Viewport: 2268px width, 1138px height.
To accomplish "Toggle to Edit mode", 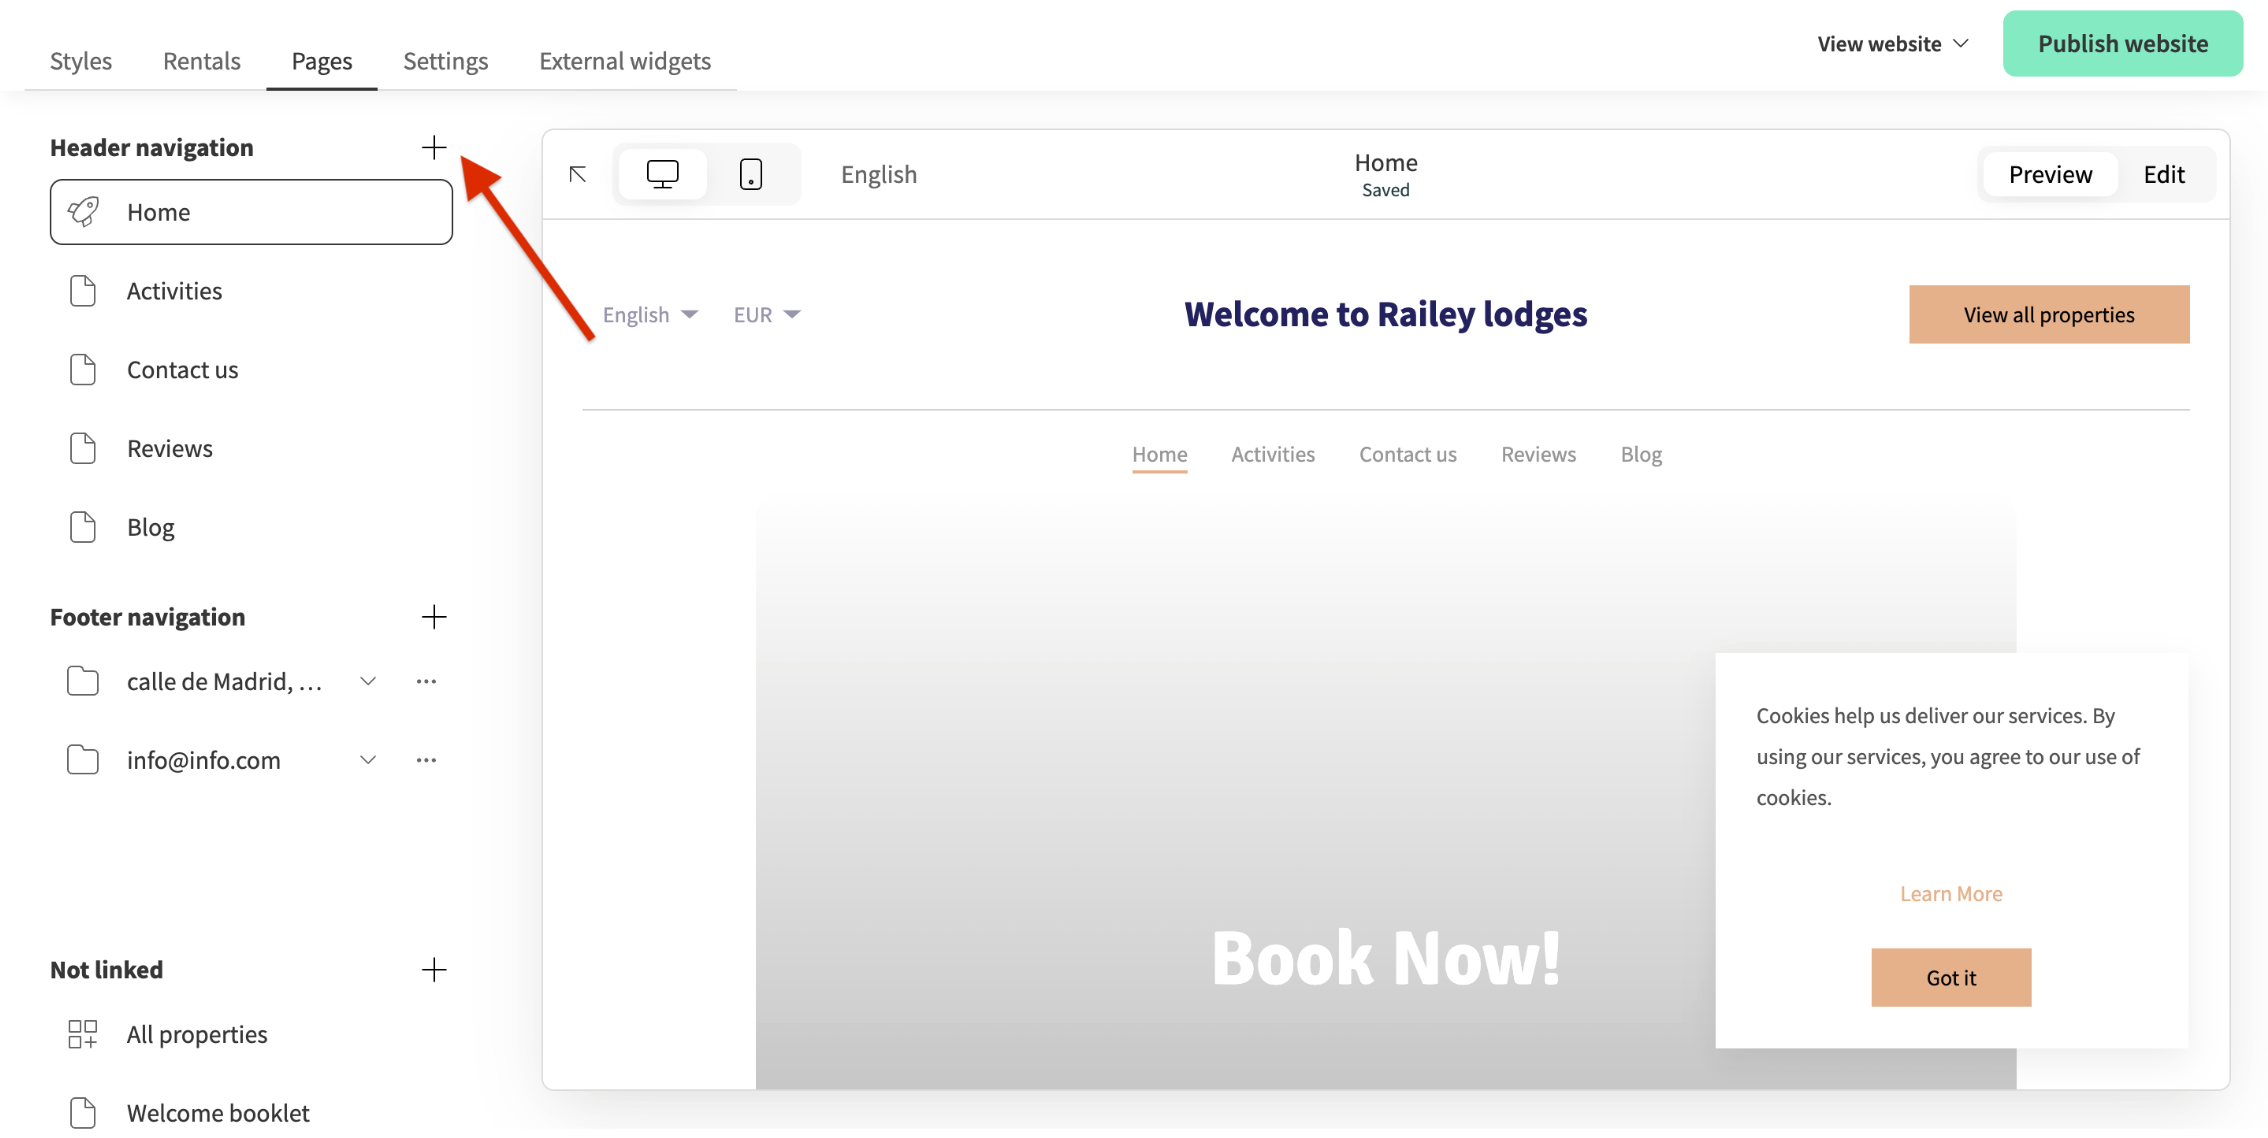I will point(2163,173).
